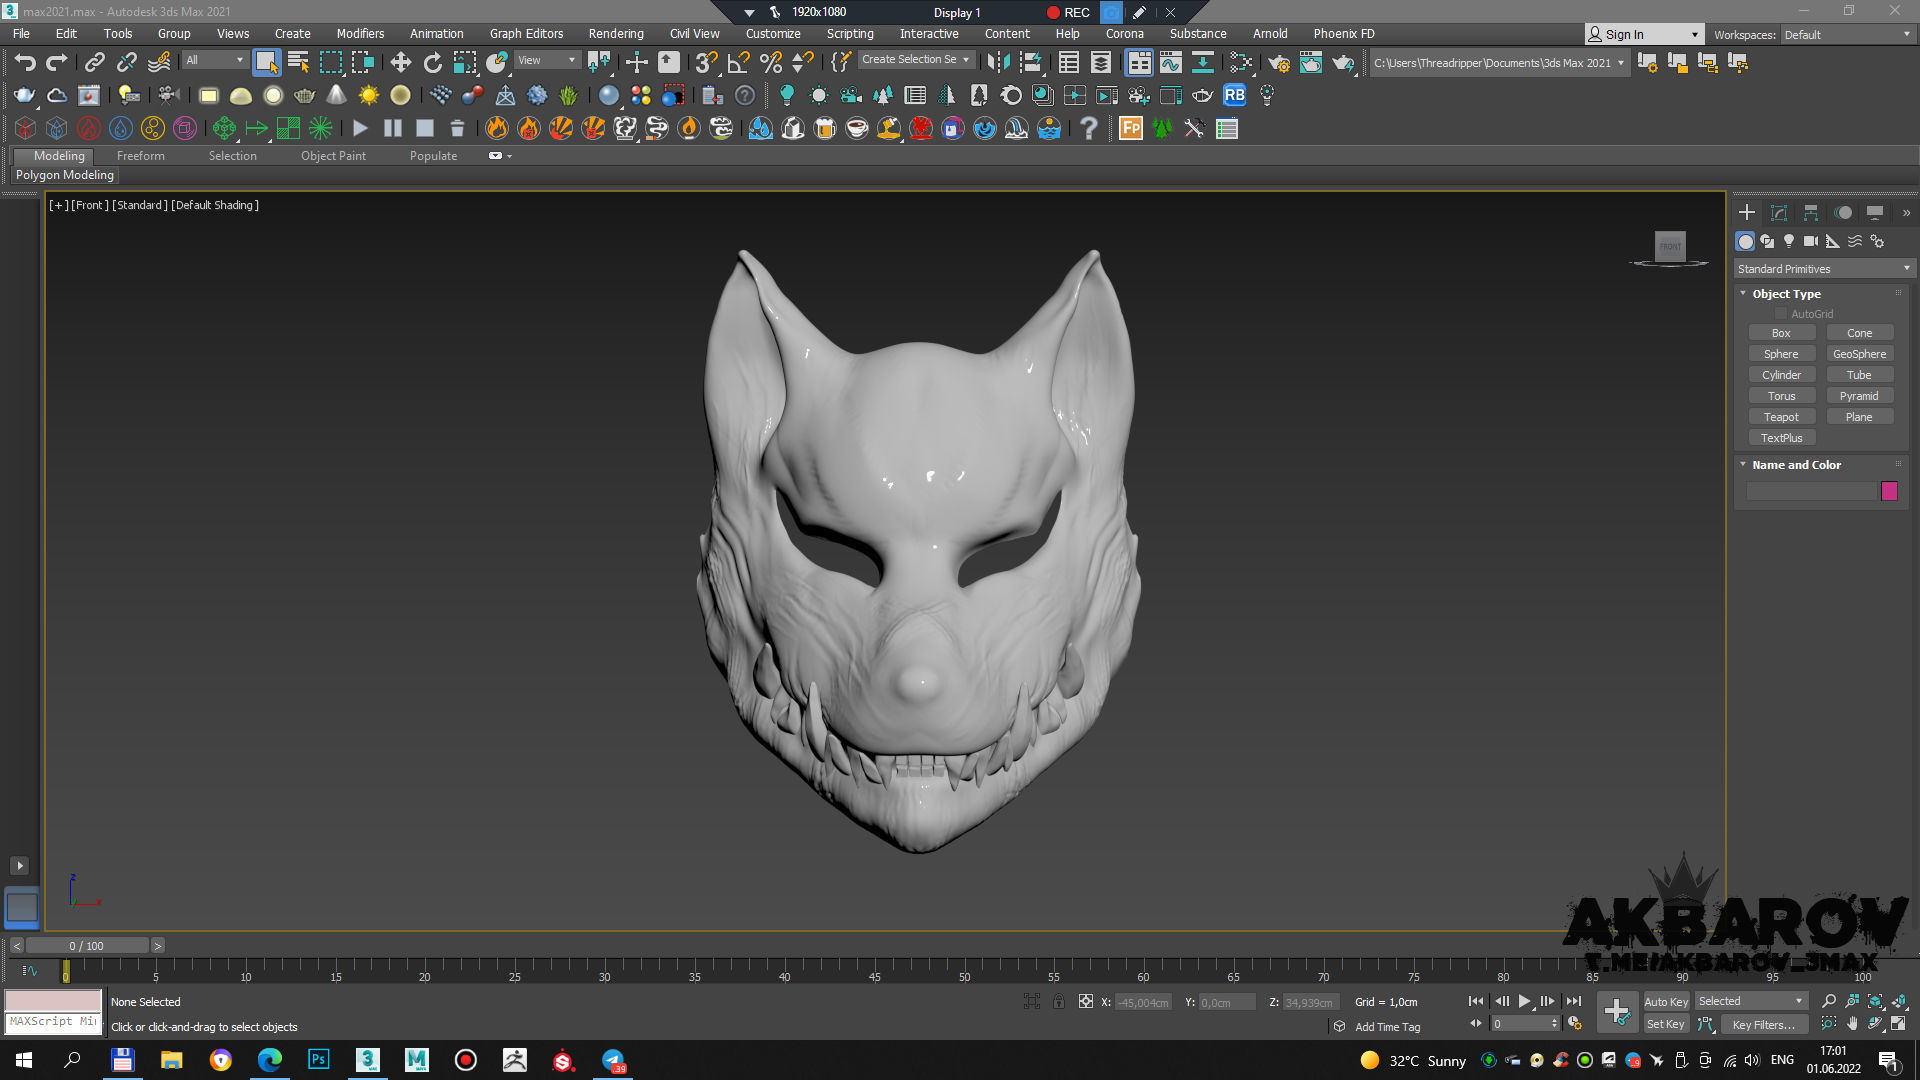Open the Rendering menu
This screenshot has width=1920, height=1080.
pyautogui.click(x=616, y=34)
